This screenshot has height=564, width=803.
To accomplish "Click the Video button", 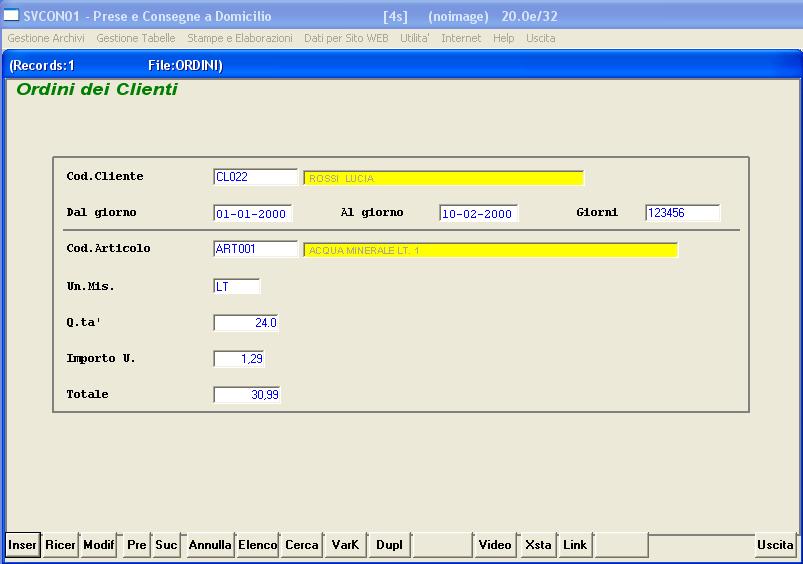I will click(x=495, y=545).
